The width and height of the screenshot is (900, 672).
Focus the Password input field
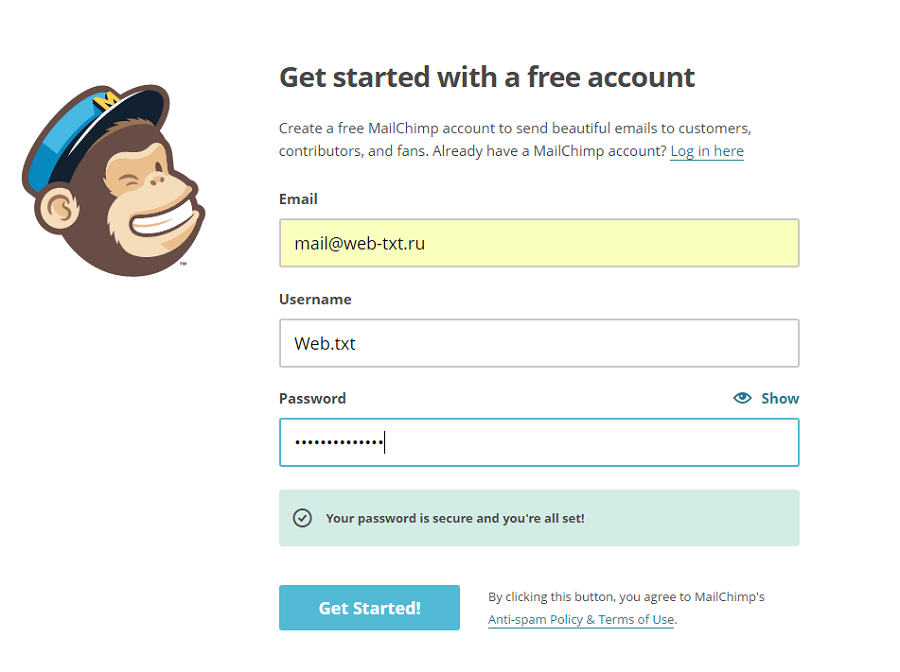539,442
